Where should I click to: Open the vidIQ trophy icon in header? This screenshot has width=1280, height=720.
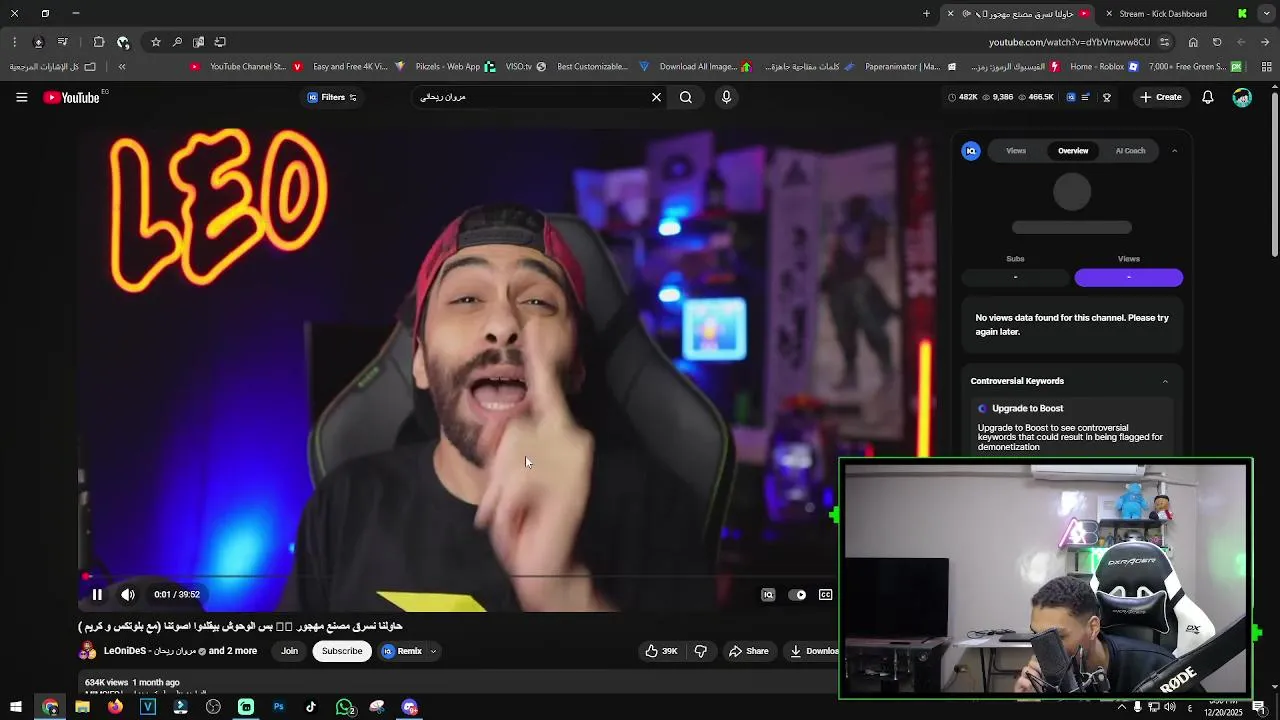(1107, 97)
